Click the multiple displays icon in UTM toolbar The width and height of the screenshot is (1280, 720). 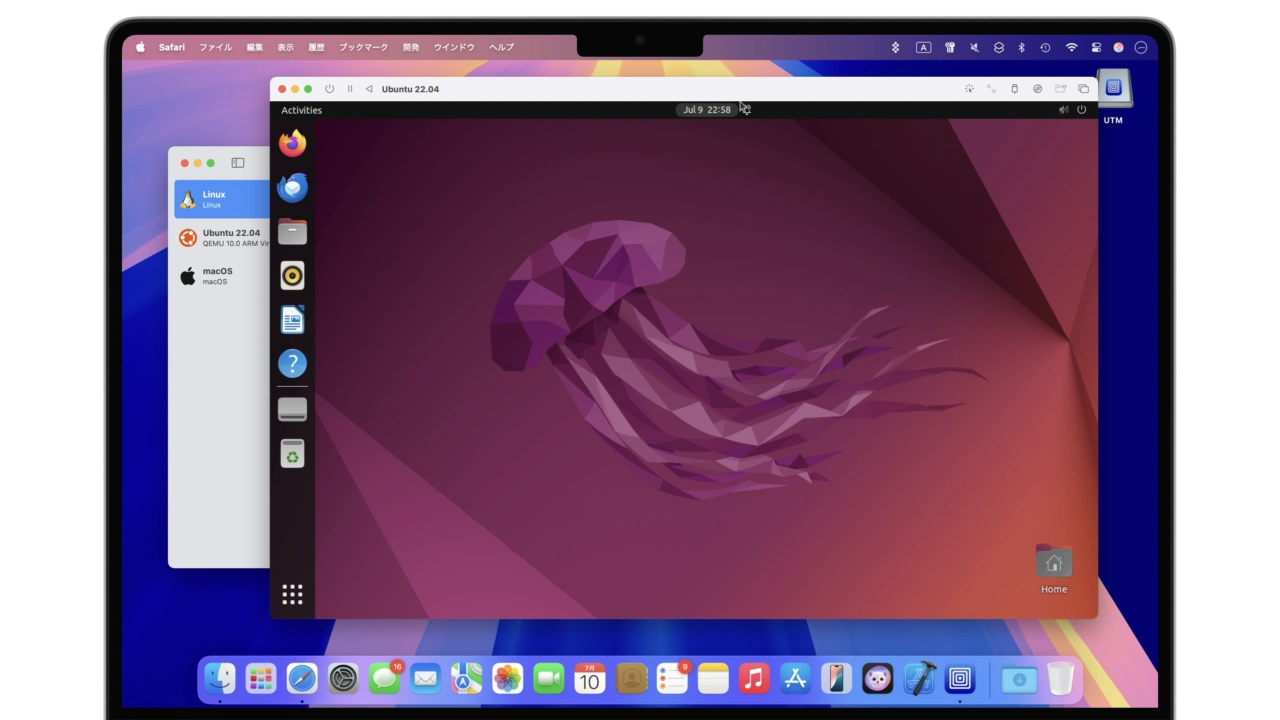pos(1084,89)
